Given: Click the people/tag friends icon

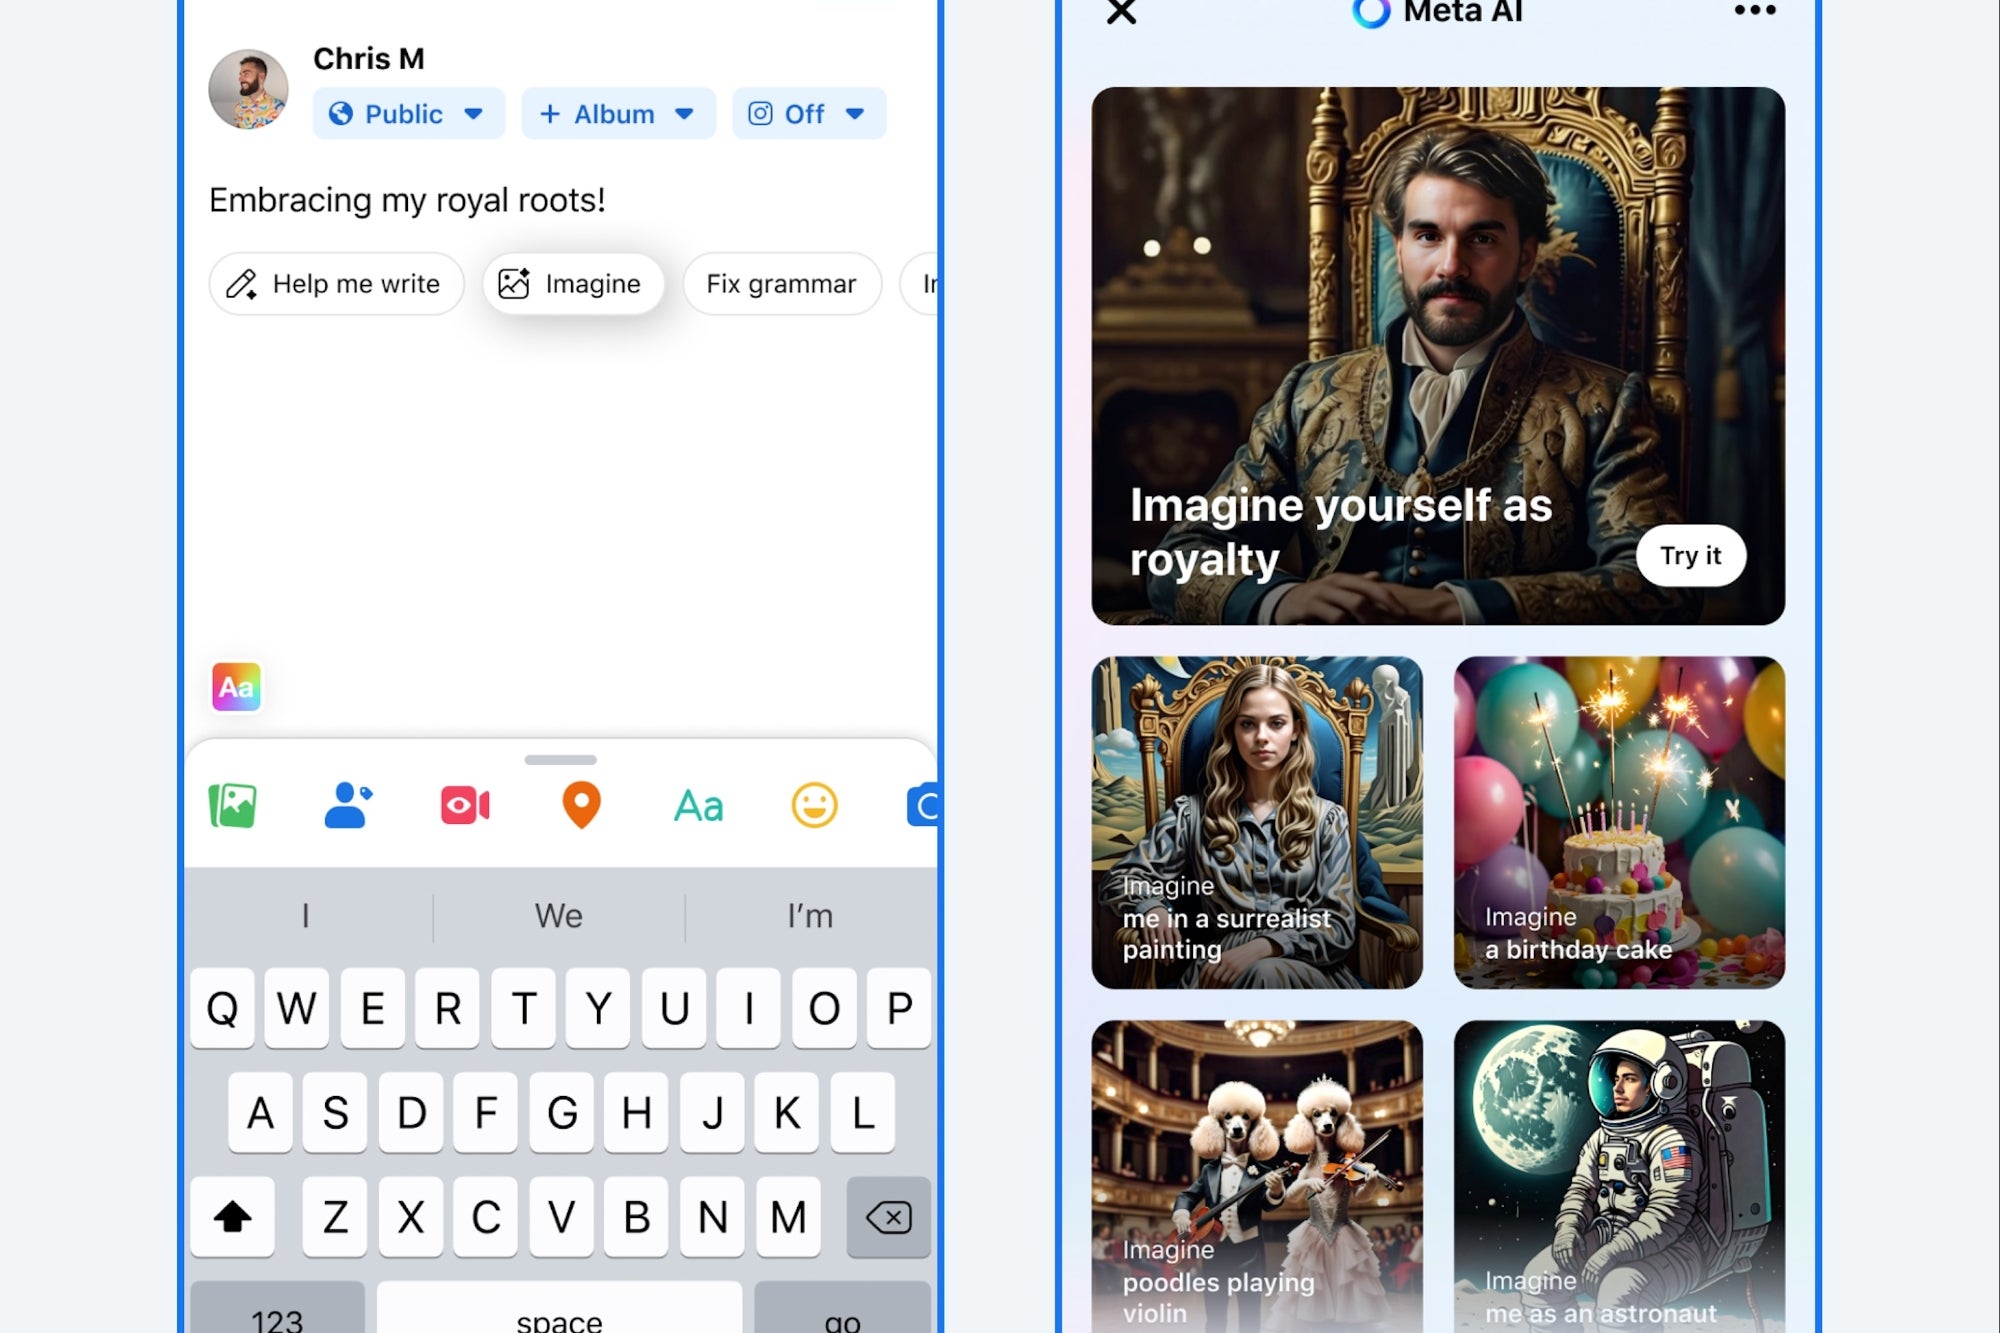Looking at the screenshot, I should (348, 805).
